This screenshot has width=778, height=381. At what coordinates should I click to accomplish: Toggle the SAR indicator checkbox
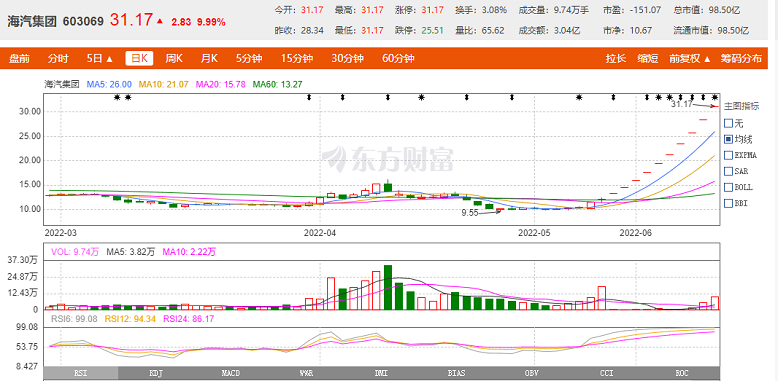728,171
